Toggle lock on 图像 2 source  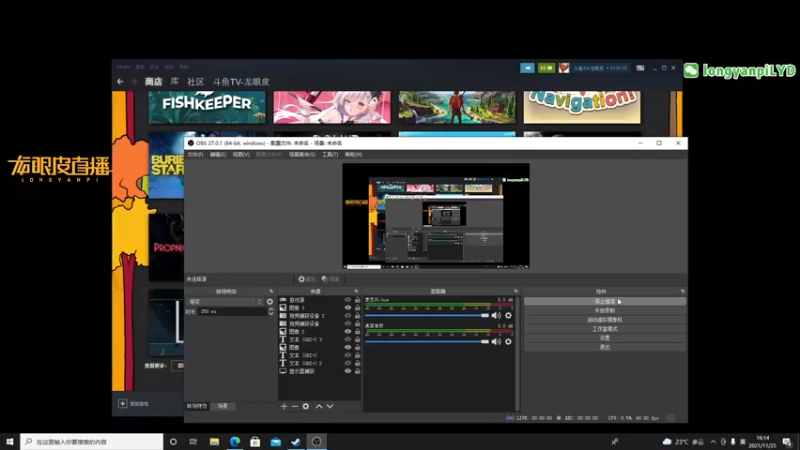click(358, 332)
